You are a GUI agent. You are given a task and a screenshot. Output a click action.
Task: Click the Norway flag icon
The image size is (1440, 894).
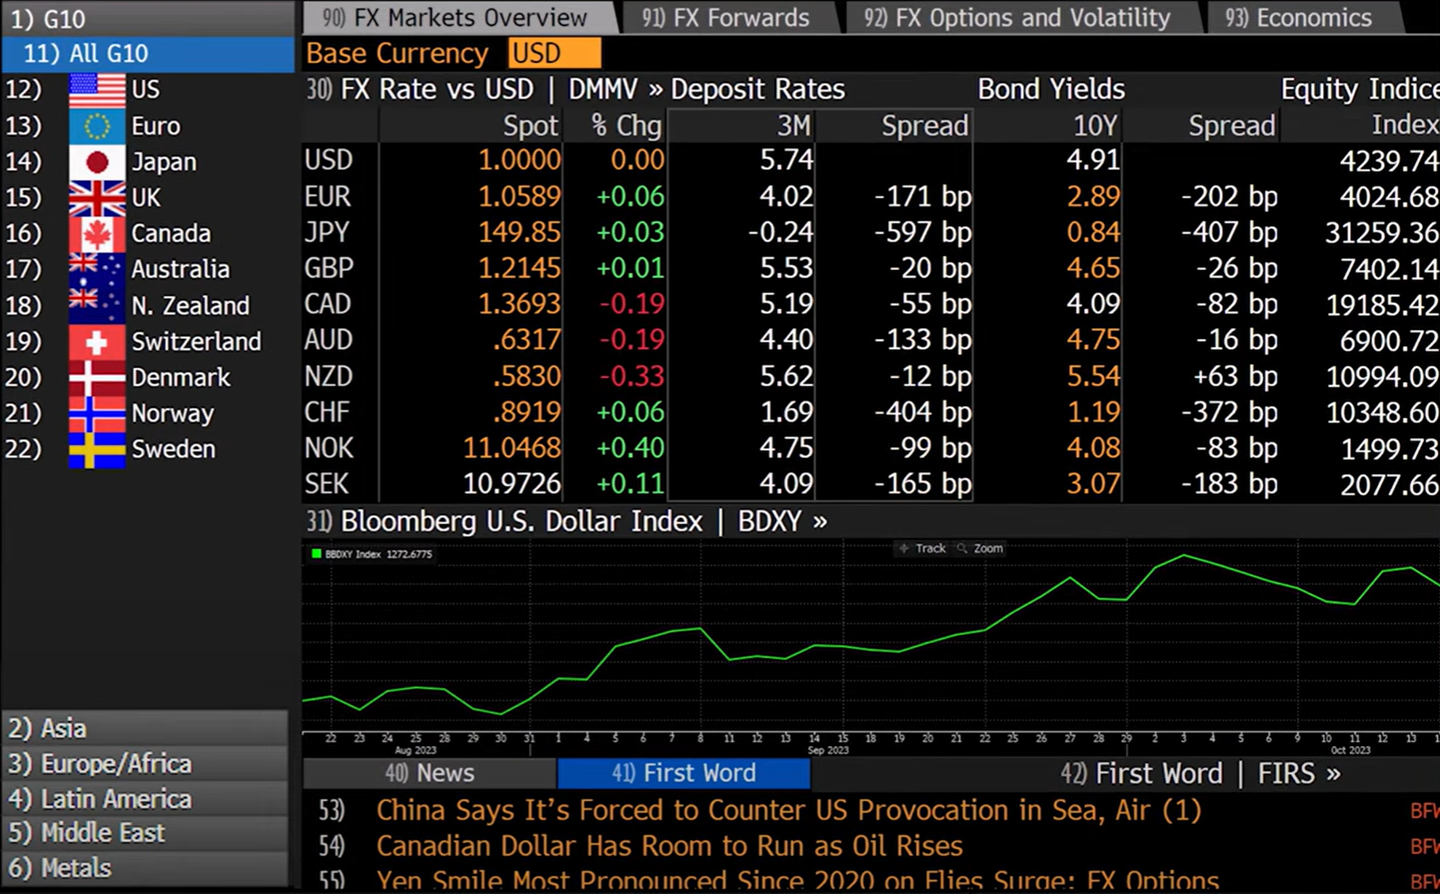(x=97, y=413)
